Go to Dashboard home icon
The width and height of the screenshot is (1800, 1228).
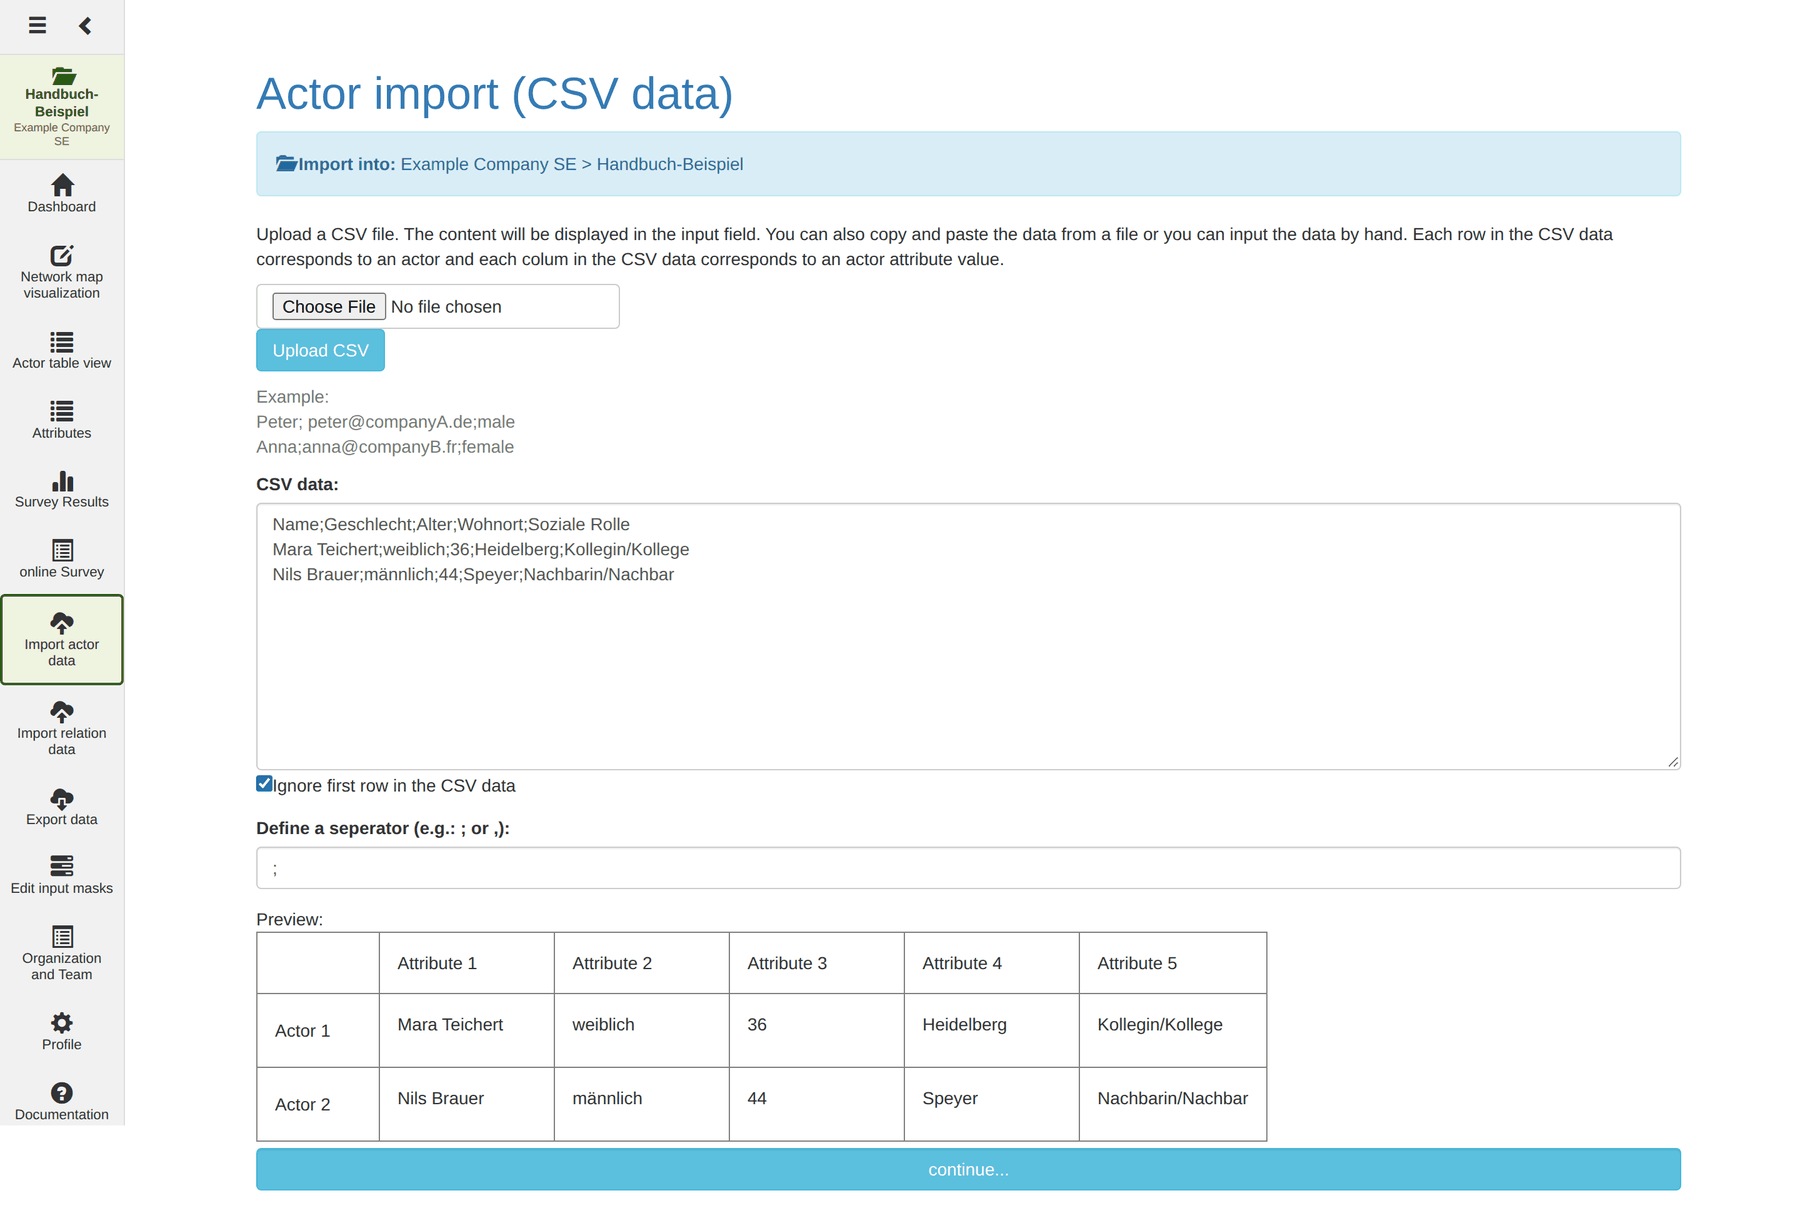point(62,185)
